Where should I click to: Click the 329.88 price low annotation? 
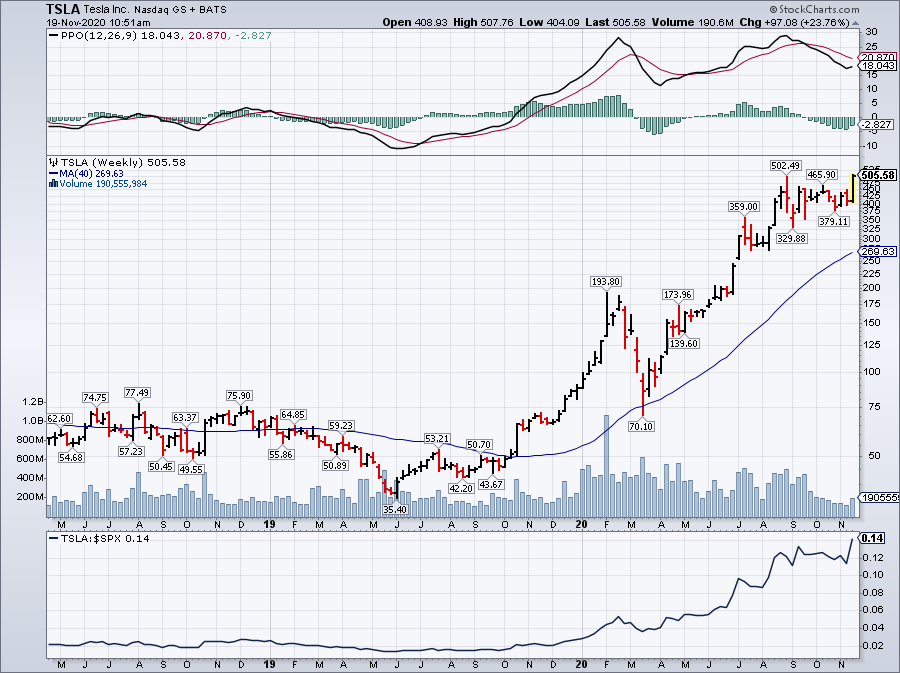[x=792, y=238]
